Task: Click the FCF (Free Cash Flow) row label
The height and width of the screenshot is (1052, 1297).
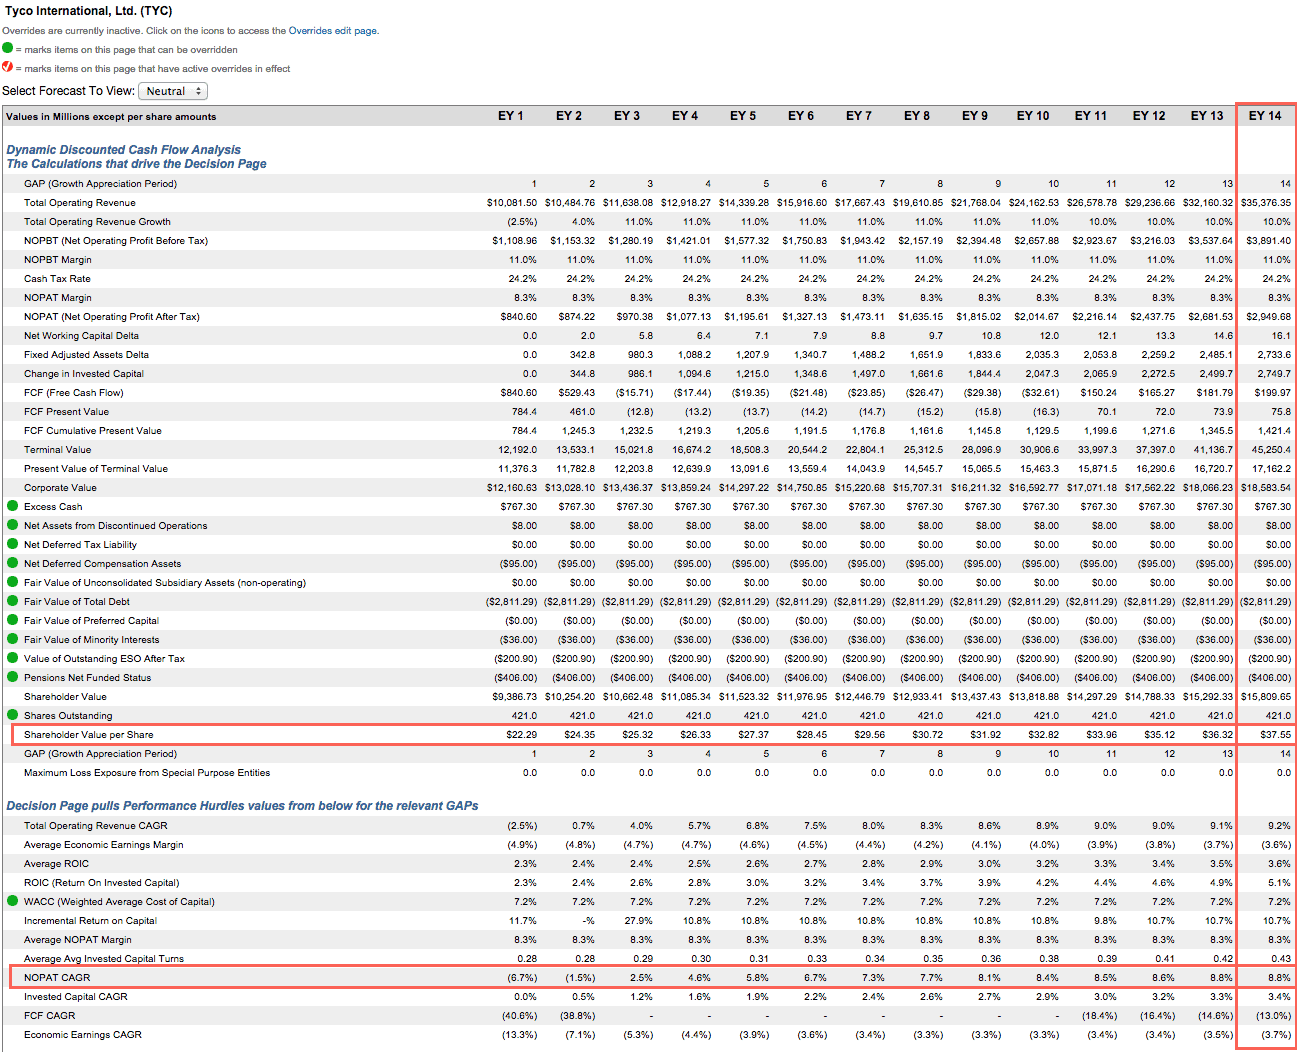Action: [74, 393]
